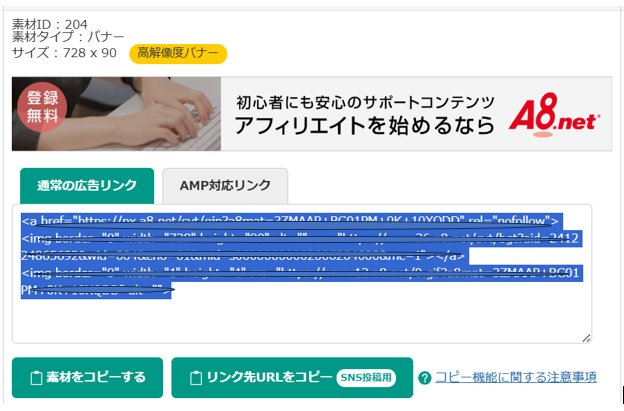This screenshot has width=624, height=411.
Task: Click the green question mark help icon
Action: coord(425,378)
